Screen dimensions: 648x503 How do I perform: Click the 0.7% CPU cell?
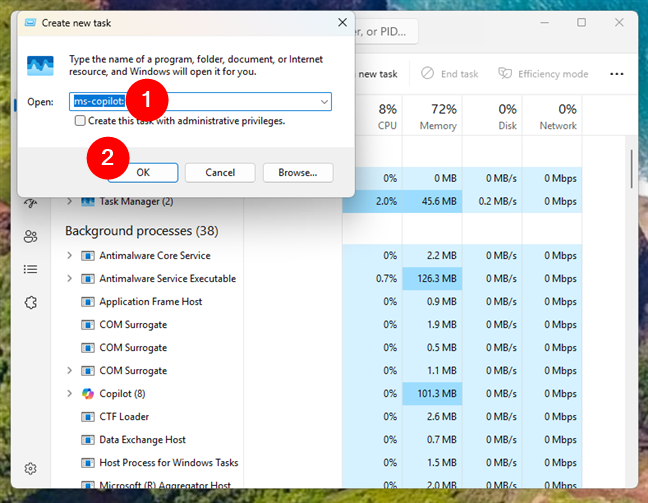point(373,279)
